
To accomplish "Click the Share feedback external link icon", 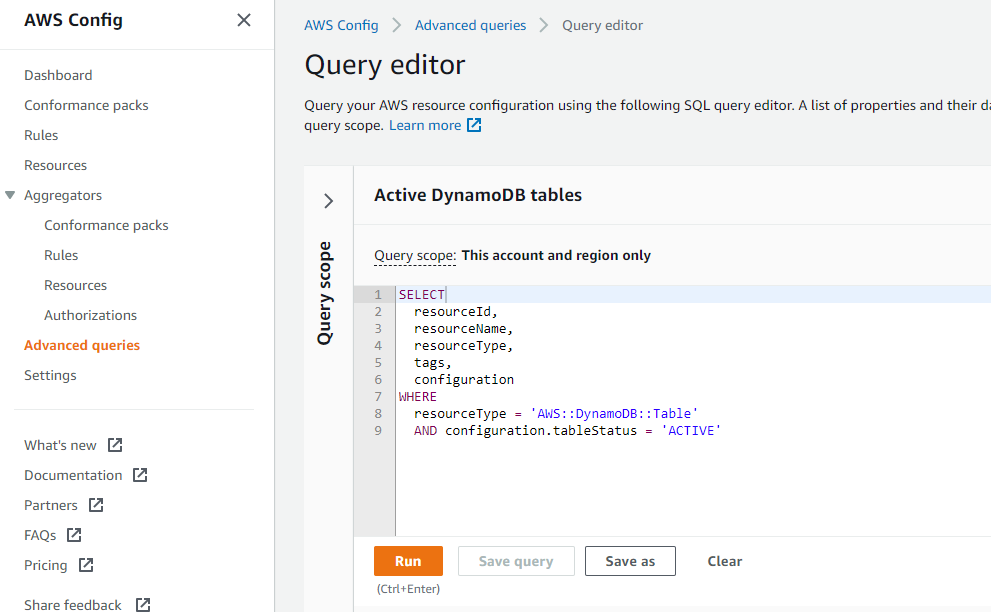I will (x=143, y=603).
